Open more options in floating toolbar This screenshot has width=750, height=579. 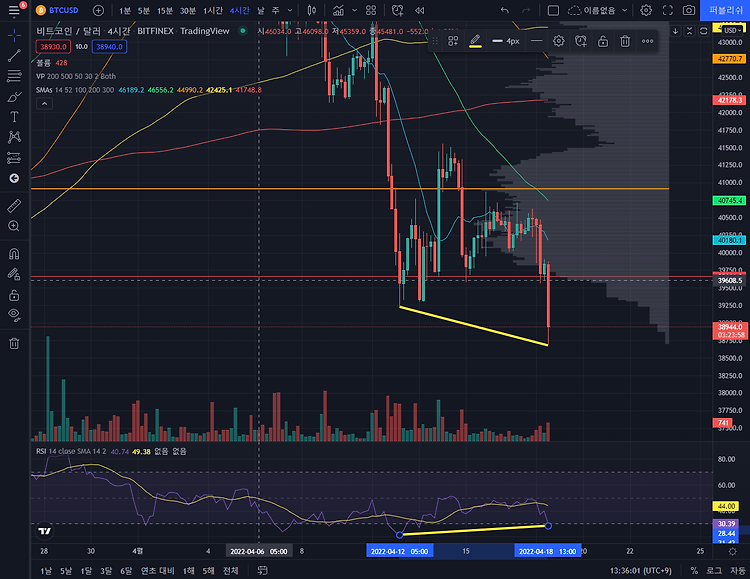pyautogui.click(x=647, y=41)
